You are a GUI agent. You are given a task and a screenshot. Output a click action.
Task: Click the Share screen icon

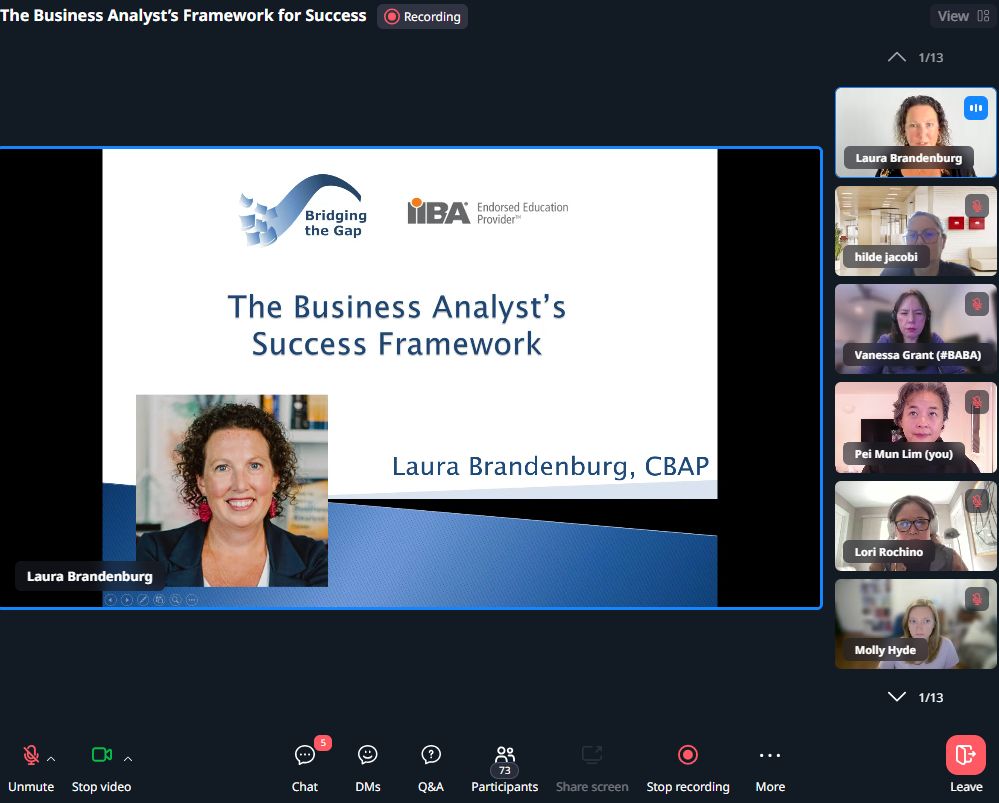(592, 765)
